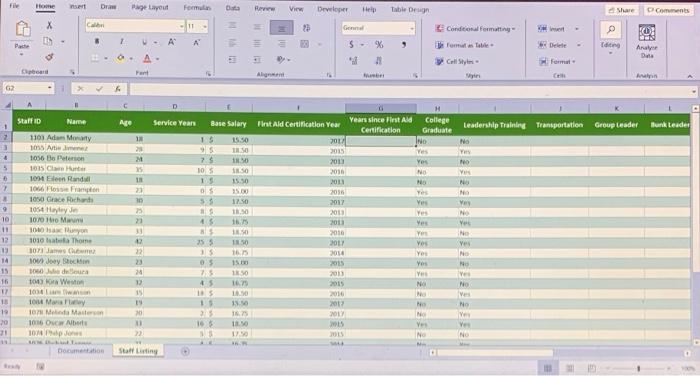Switch to the Documentation sheet tab
Viewport: 700px width, 376px height.
click(x=80, y=351)
